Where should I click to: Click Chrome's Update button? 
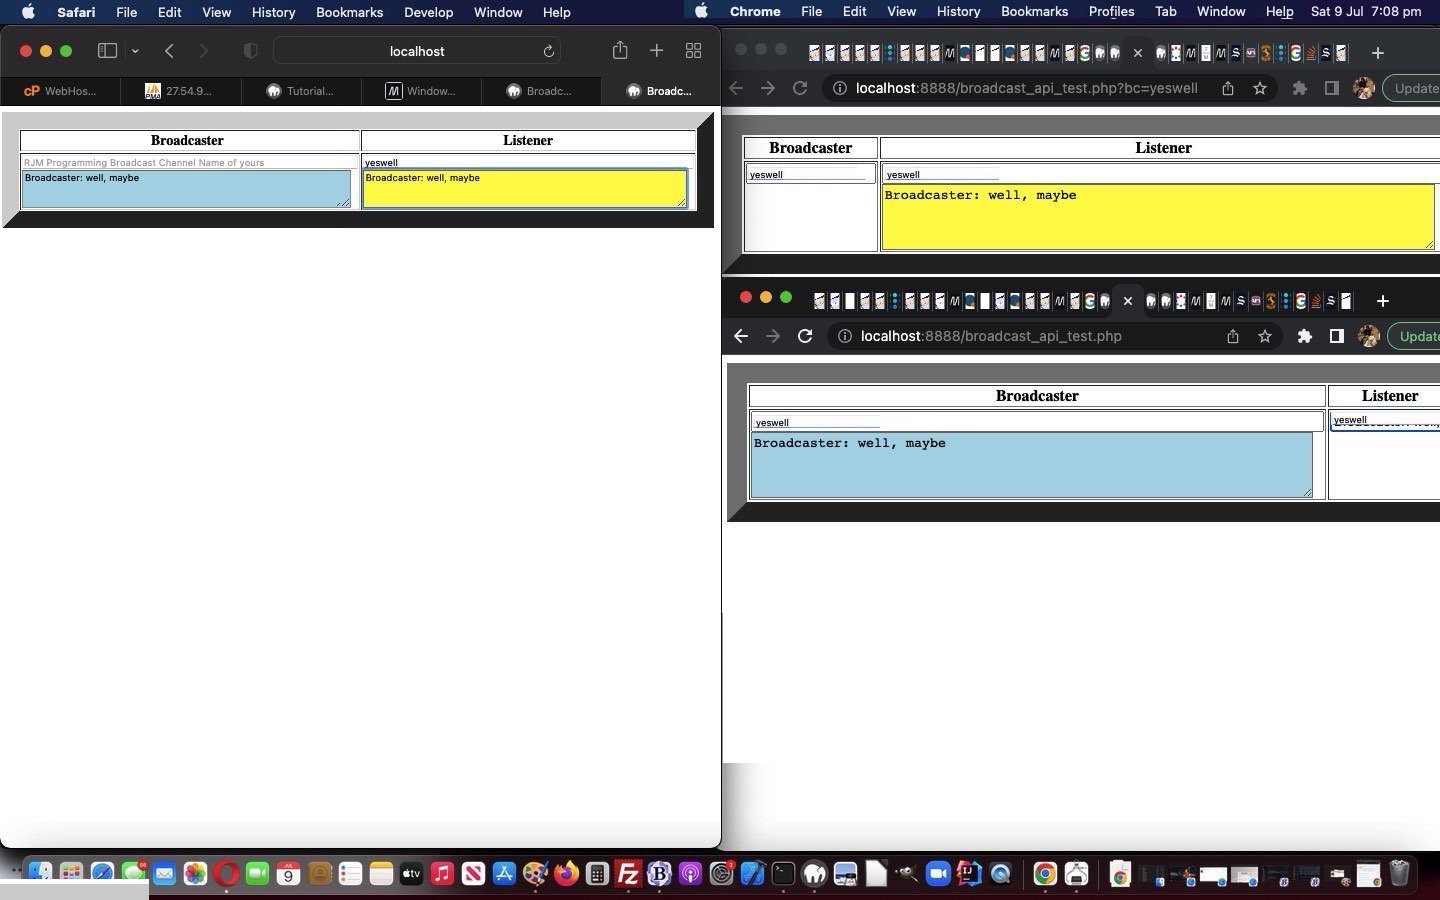(1418, 88)
